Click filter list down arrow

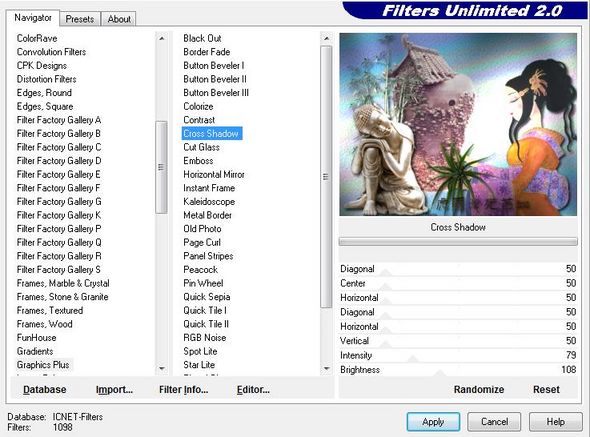[326, 368]
